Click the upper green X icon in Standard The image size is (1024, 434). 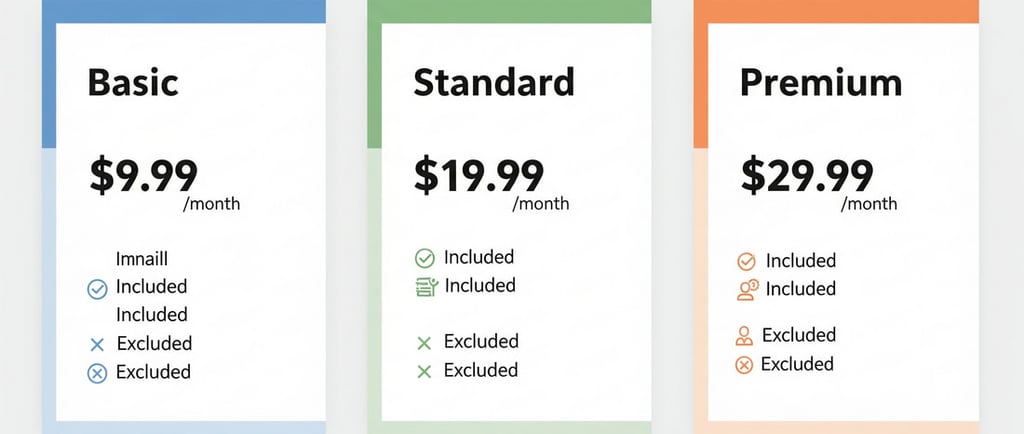click(424, 343)
